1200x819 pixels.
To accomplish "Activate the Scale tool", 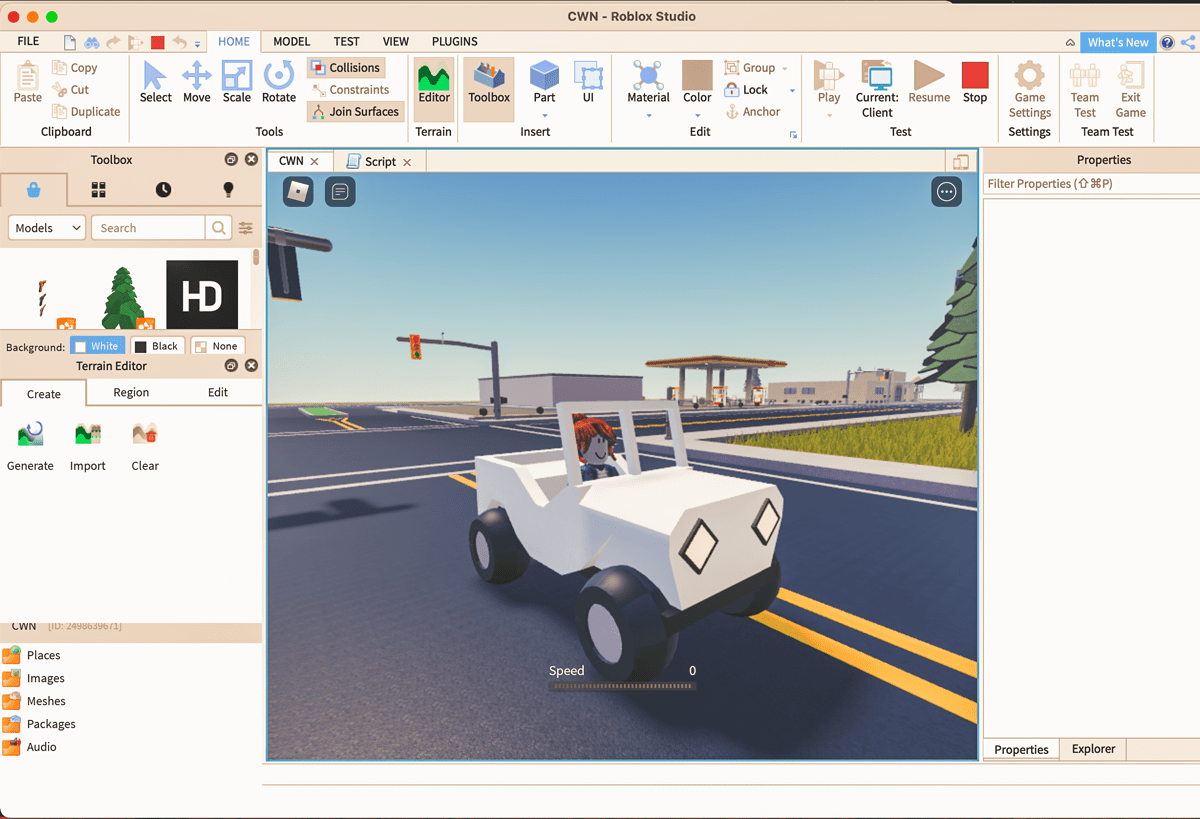I will [237, 82].
